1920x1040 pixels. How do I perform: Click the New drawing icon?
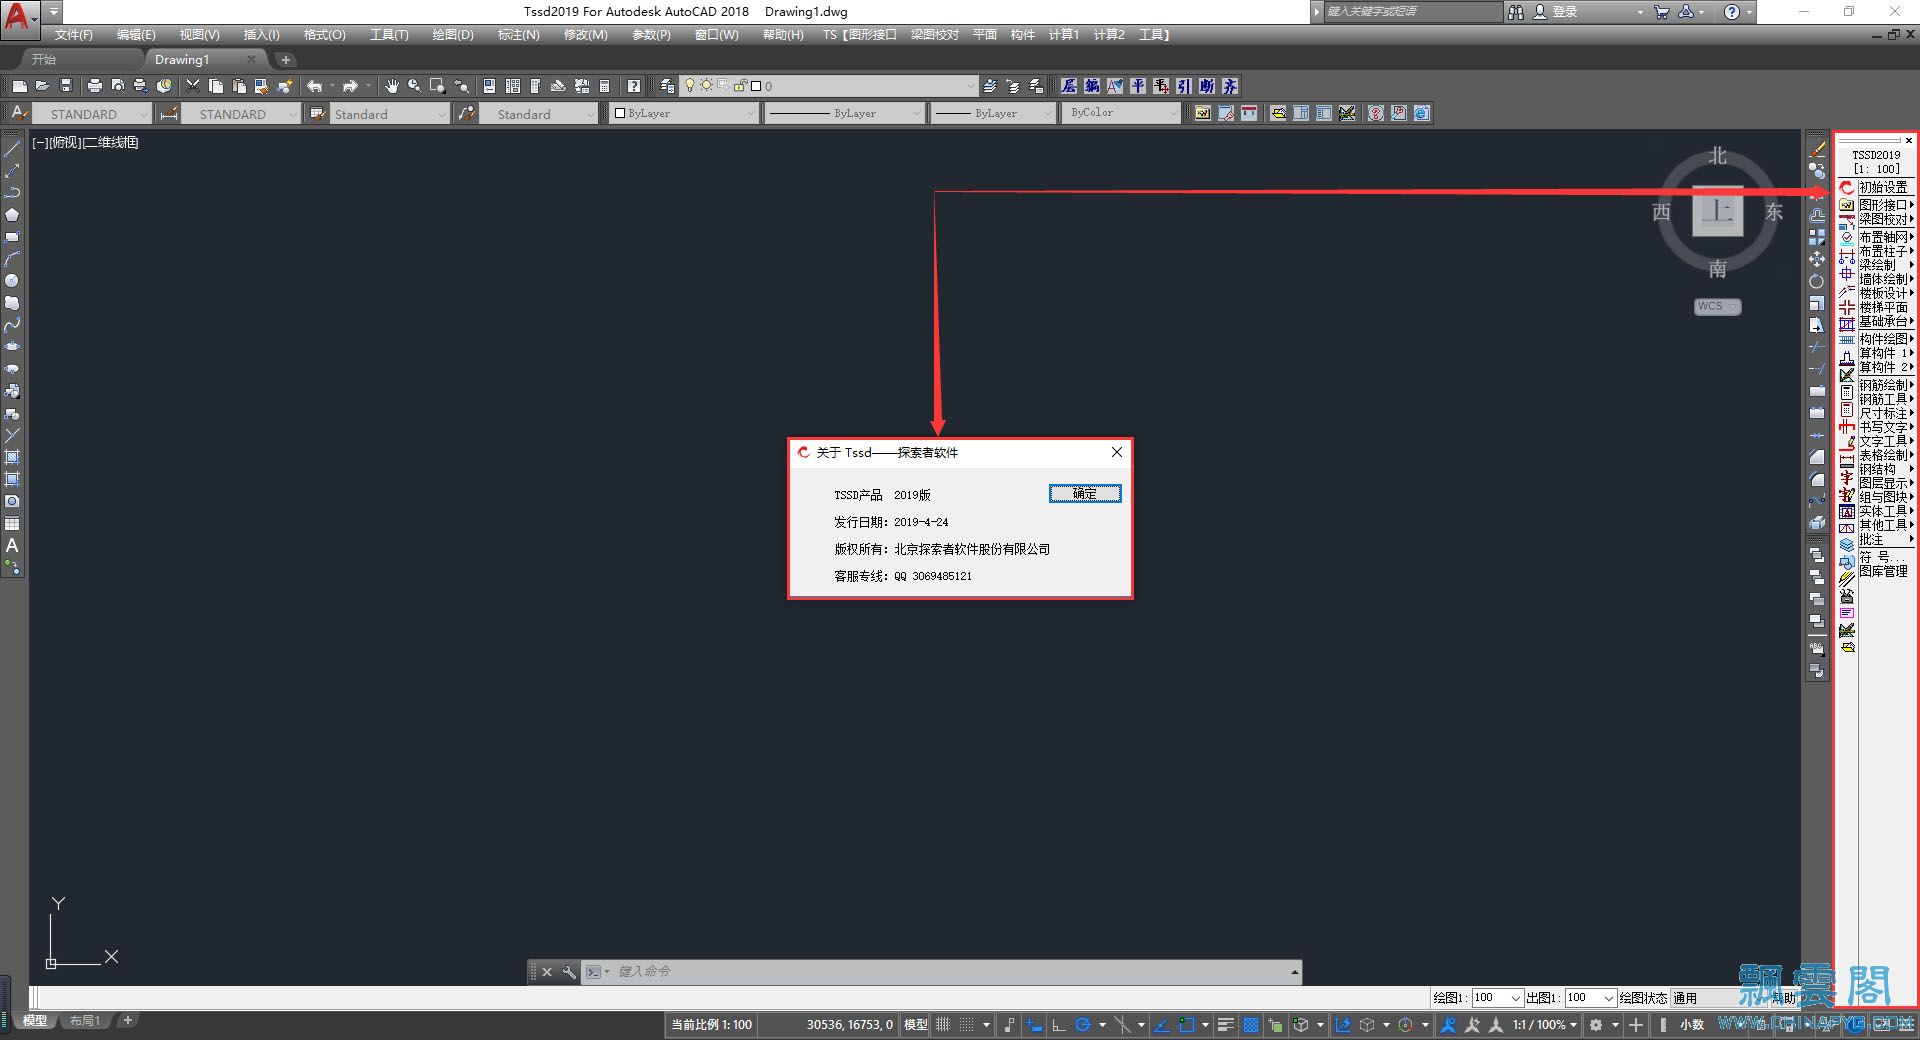(x=19, y=86)
